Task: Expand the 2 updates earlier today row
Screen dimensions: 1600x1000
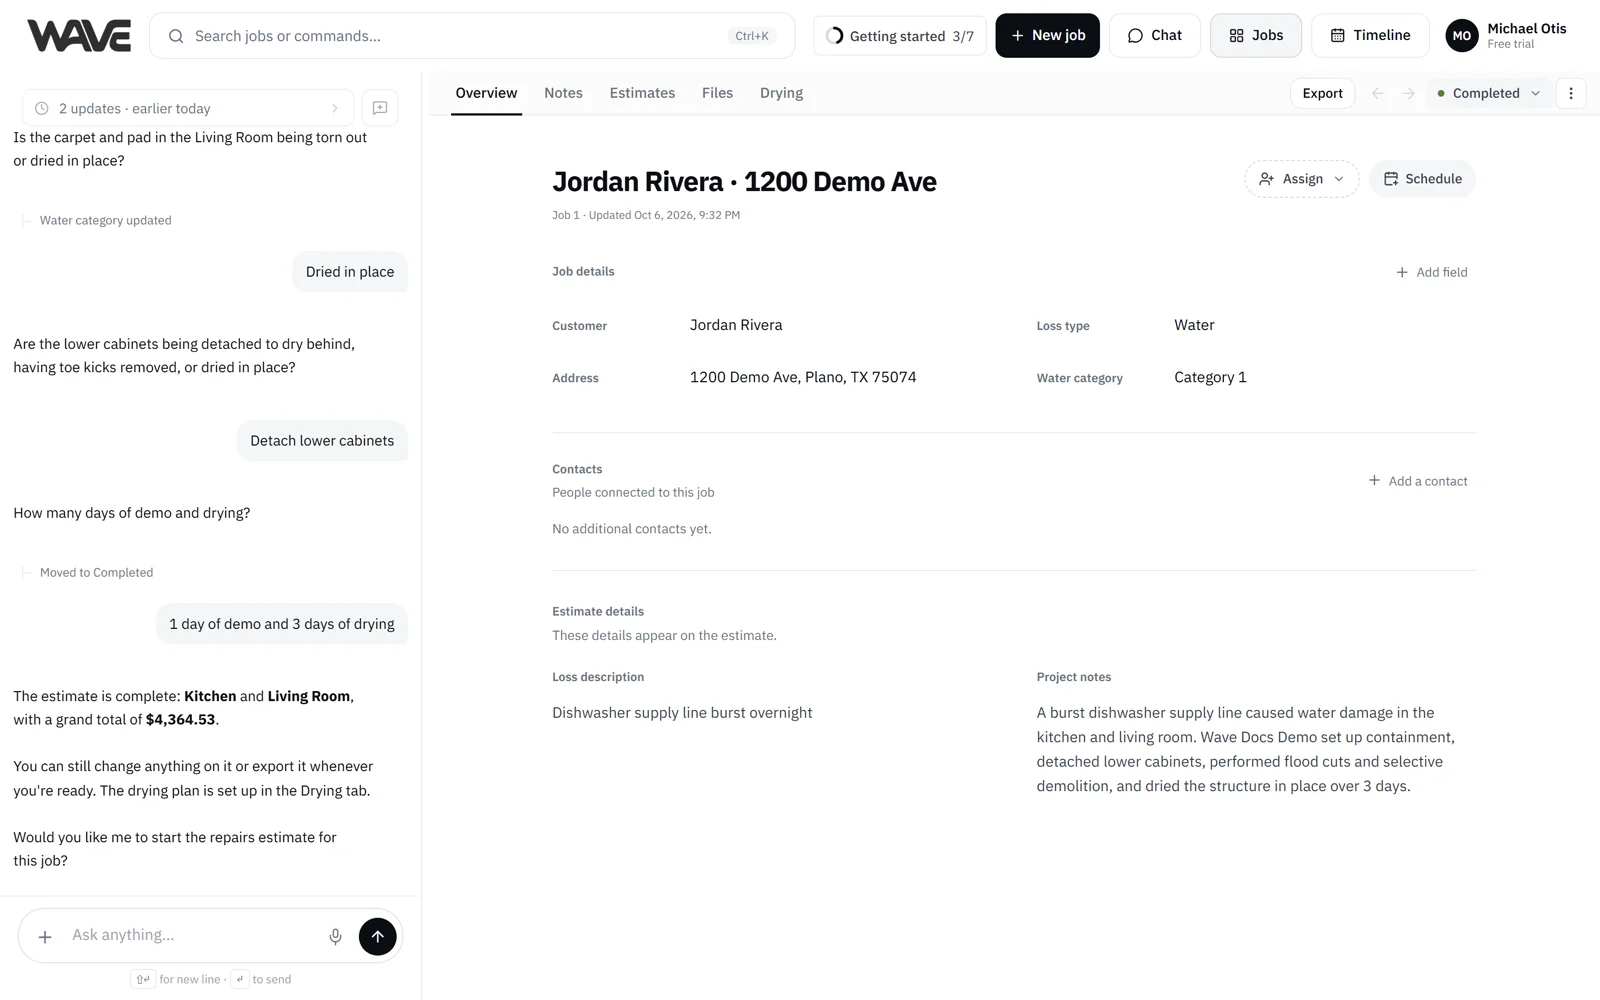Action: point(188,108)
